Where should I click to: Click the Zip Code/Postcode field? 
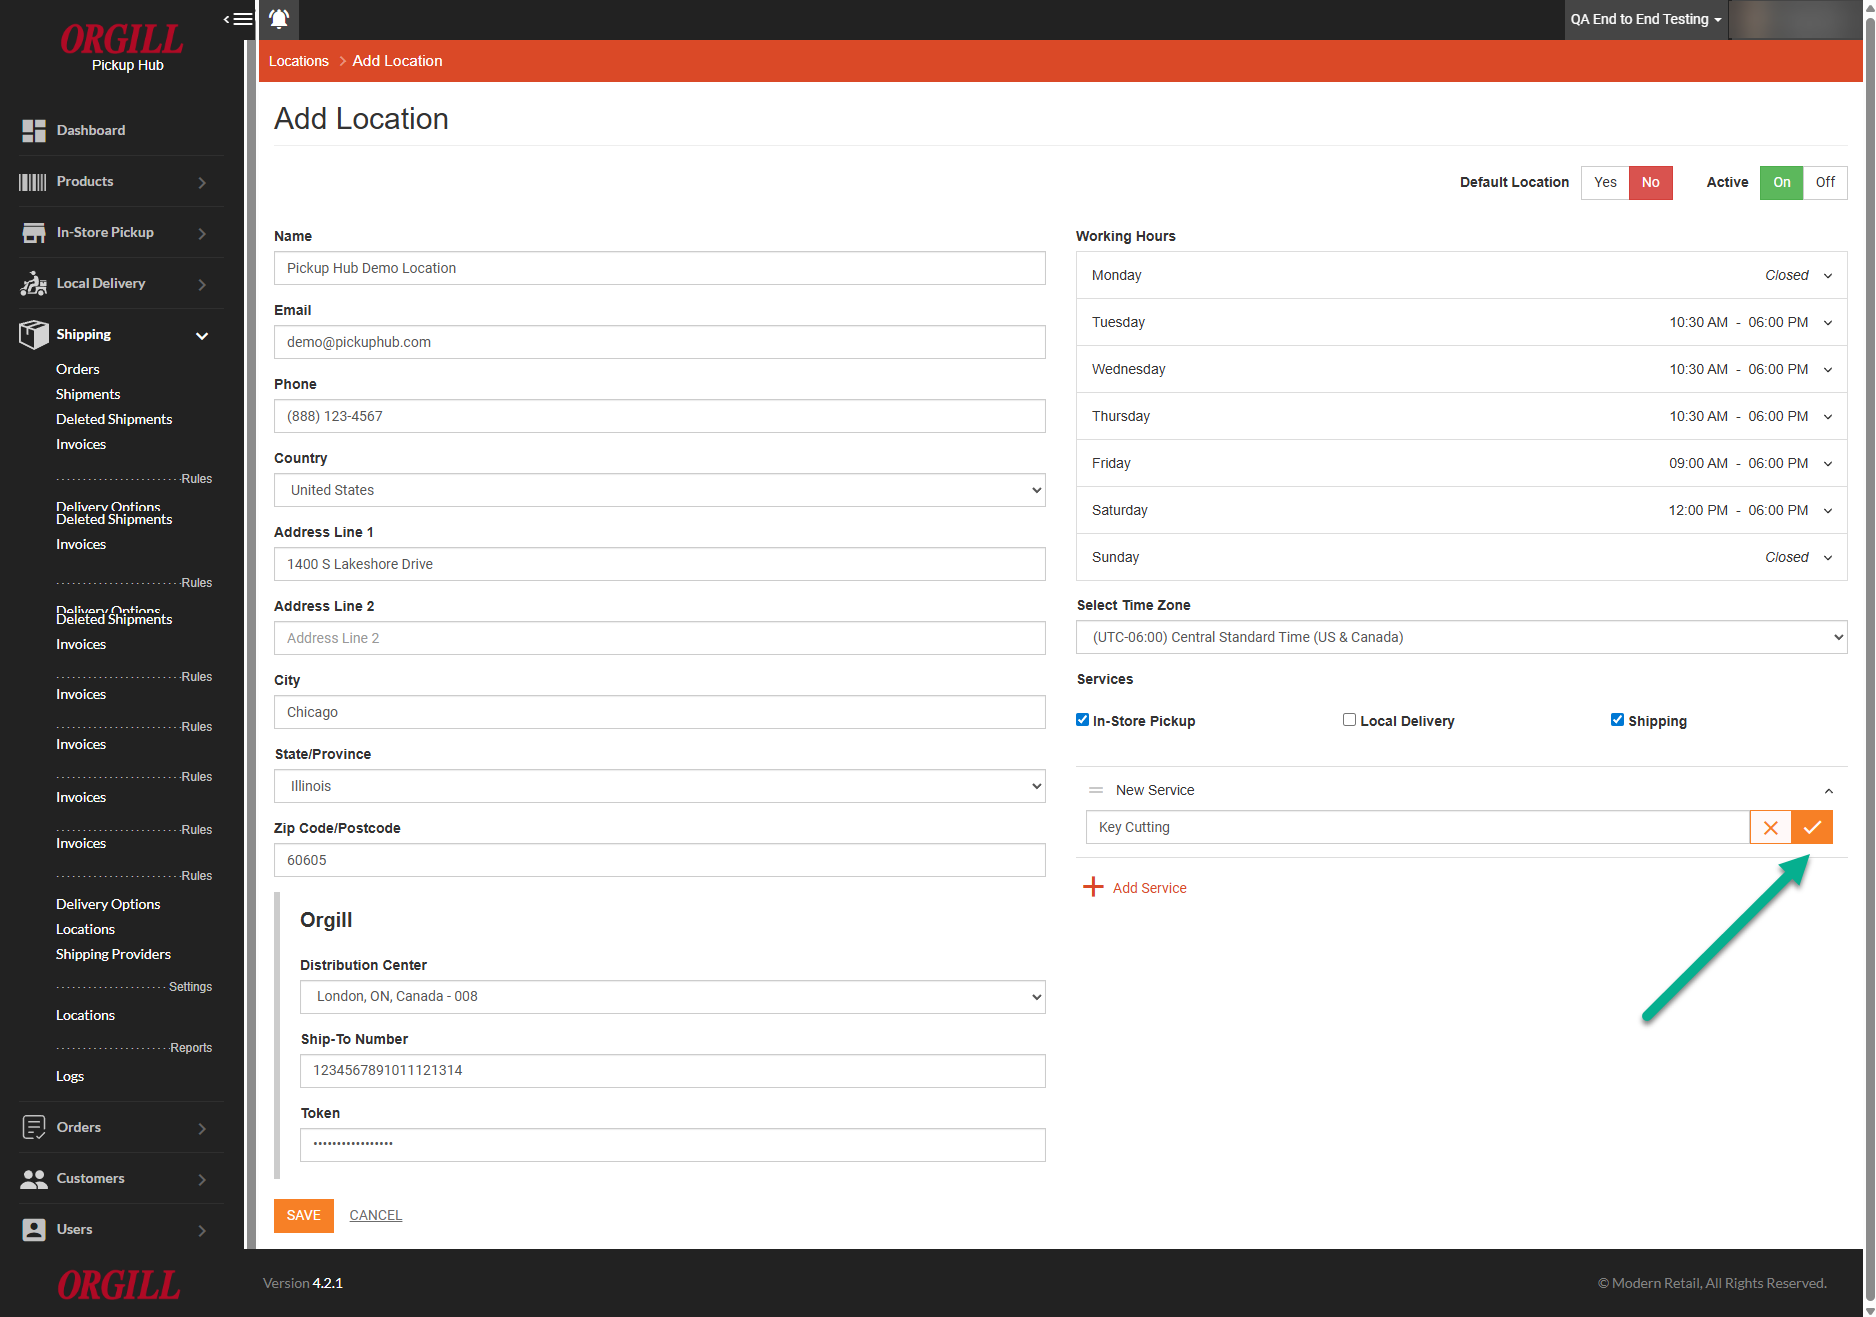click(660, 860)
